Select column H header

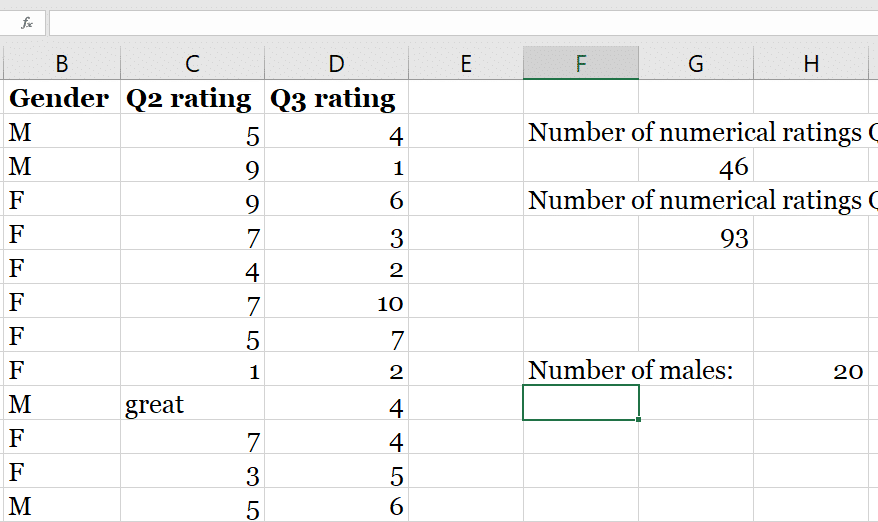(x=811, y=63)
